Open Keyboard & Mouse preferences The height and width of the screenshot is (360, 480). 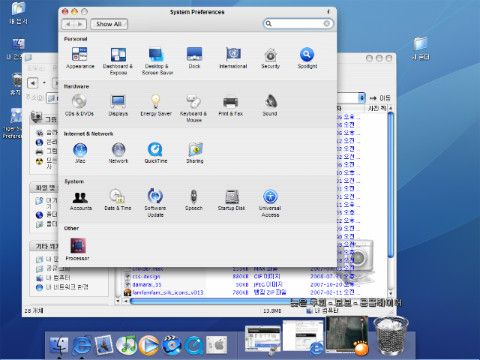[193, 108]
